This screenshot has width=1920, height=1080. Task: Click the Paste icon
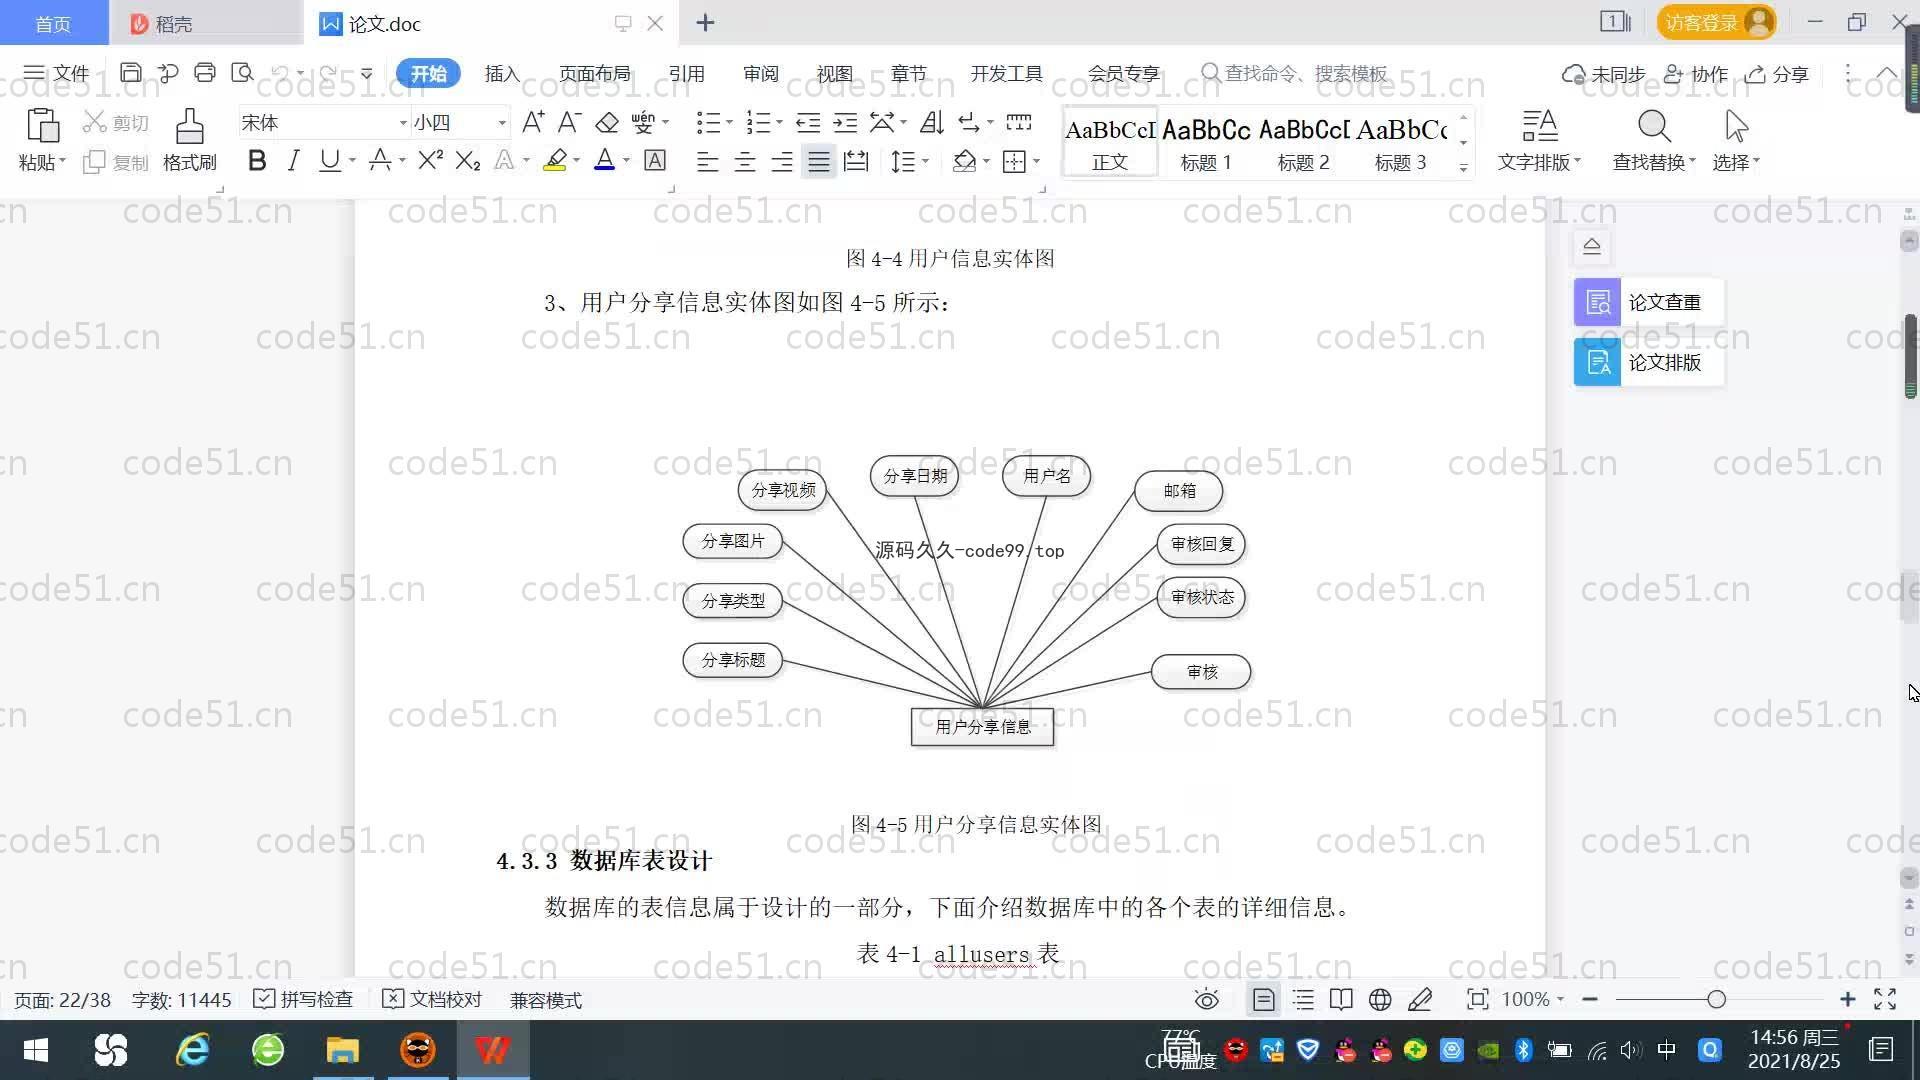tap(42, 127)
